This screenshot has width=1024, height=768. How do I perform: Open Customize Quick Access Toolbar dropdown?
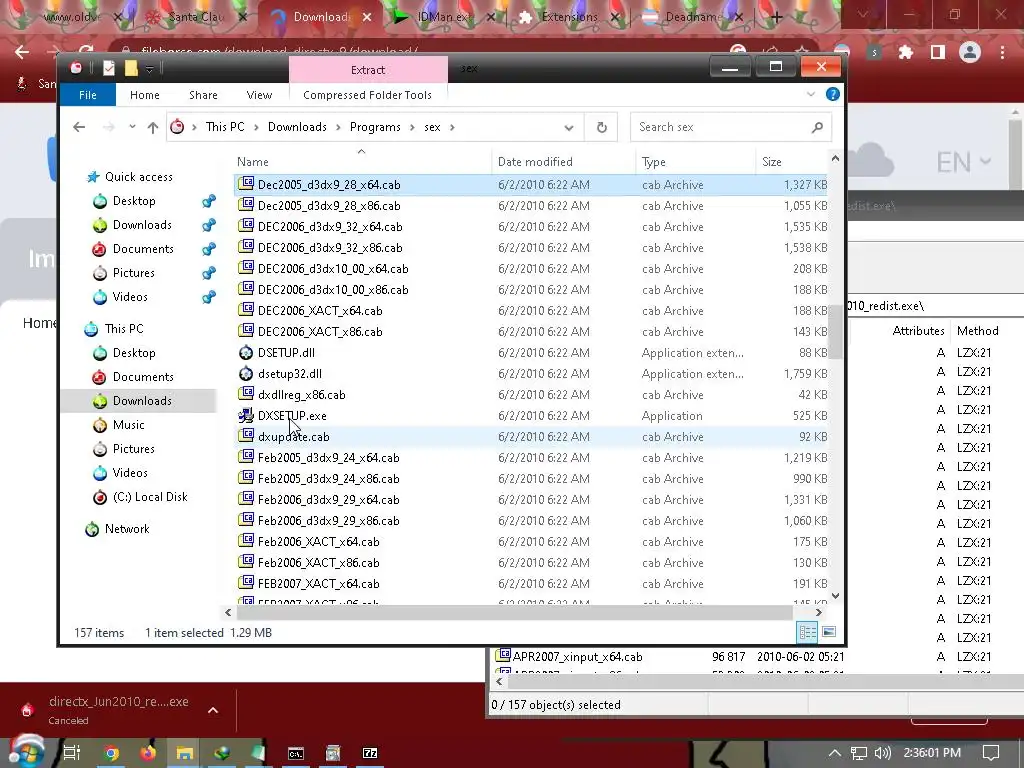click(150, 69)
